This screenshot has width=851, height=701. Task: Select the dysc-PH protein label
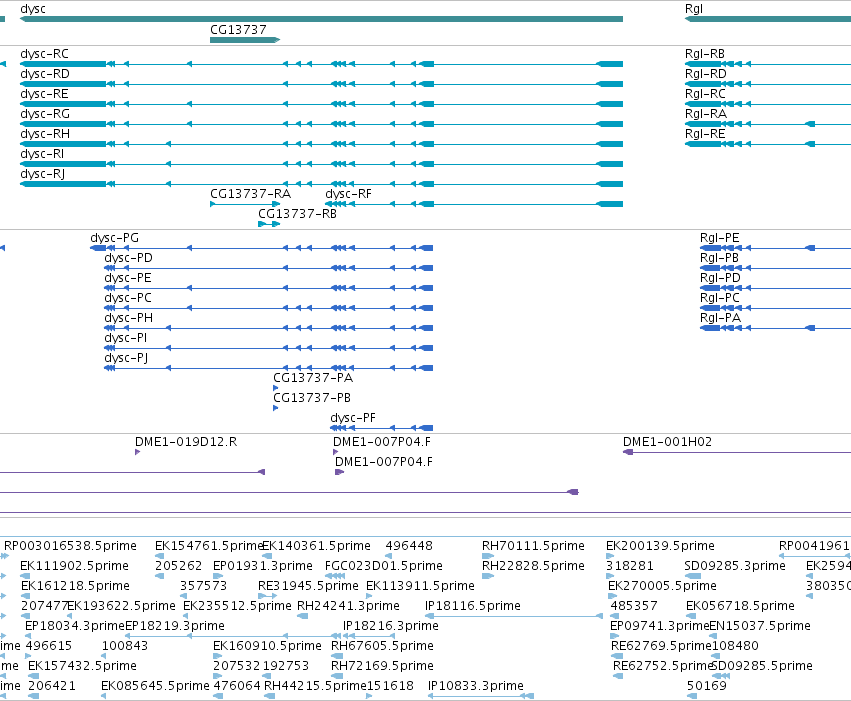(129, 318)
